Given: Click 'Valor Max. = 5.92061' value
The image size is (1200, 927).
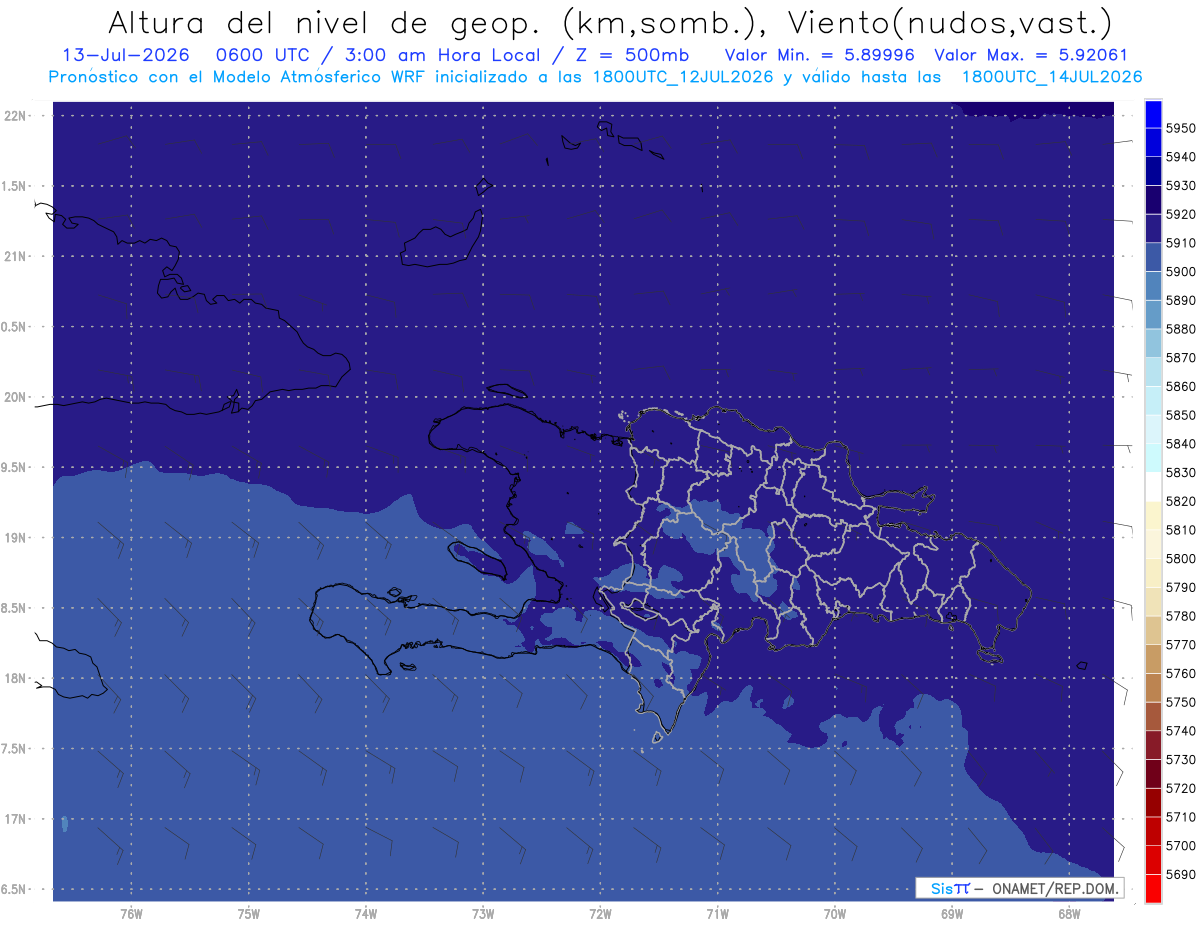Looking at the screenshot, I should tap(1030, 55).
